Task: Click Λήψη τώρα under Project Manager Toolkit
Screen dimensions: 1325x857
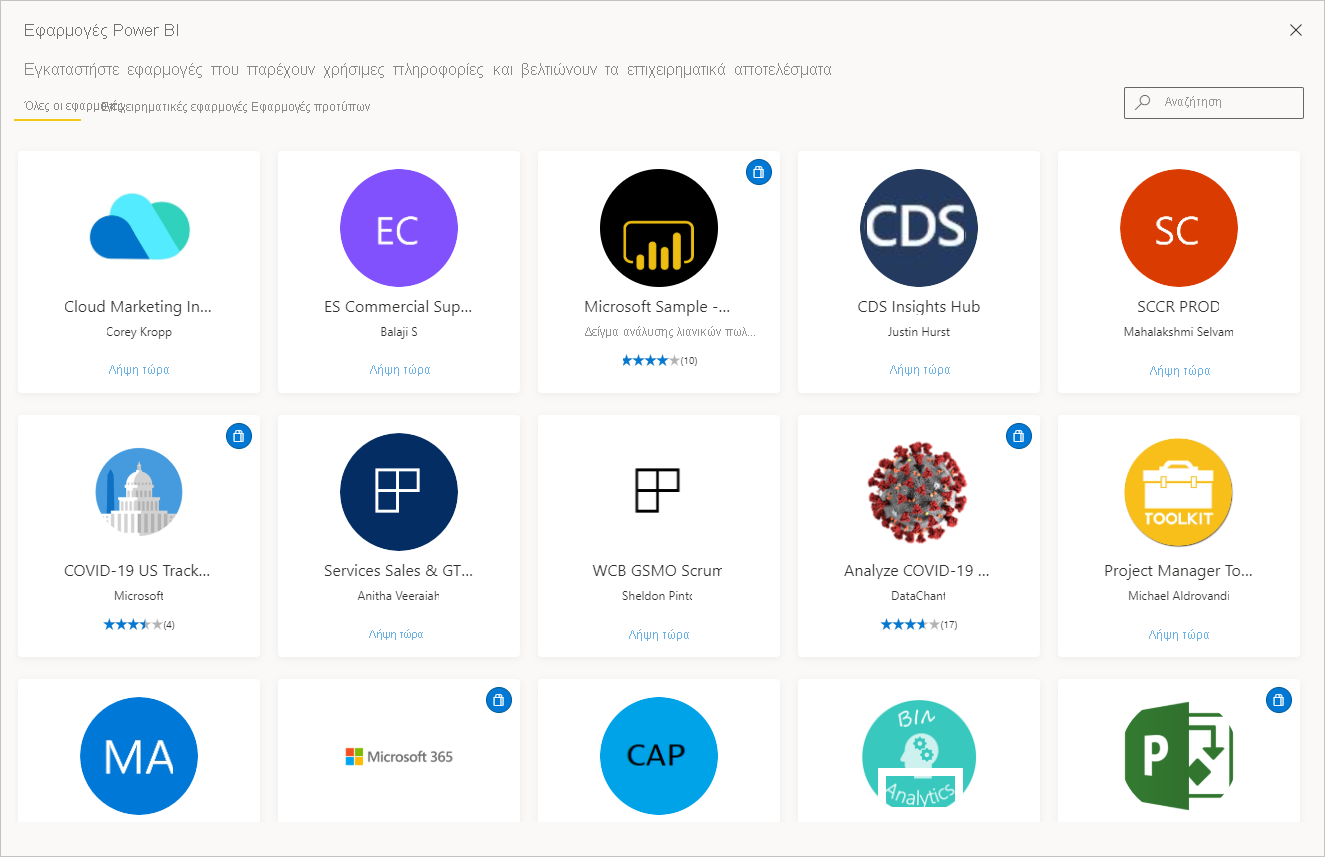Action: (1178, 634)
